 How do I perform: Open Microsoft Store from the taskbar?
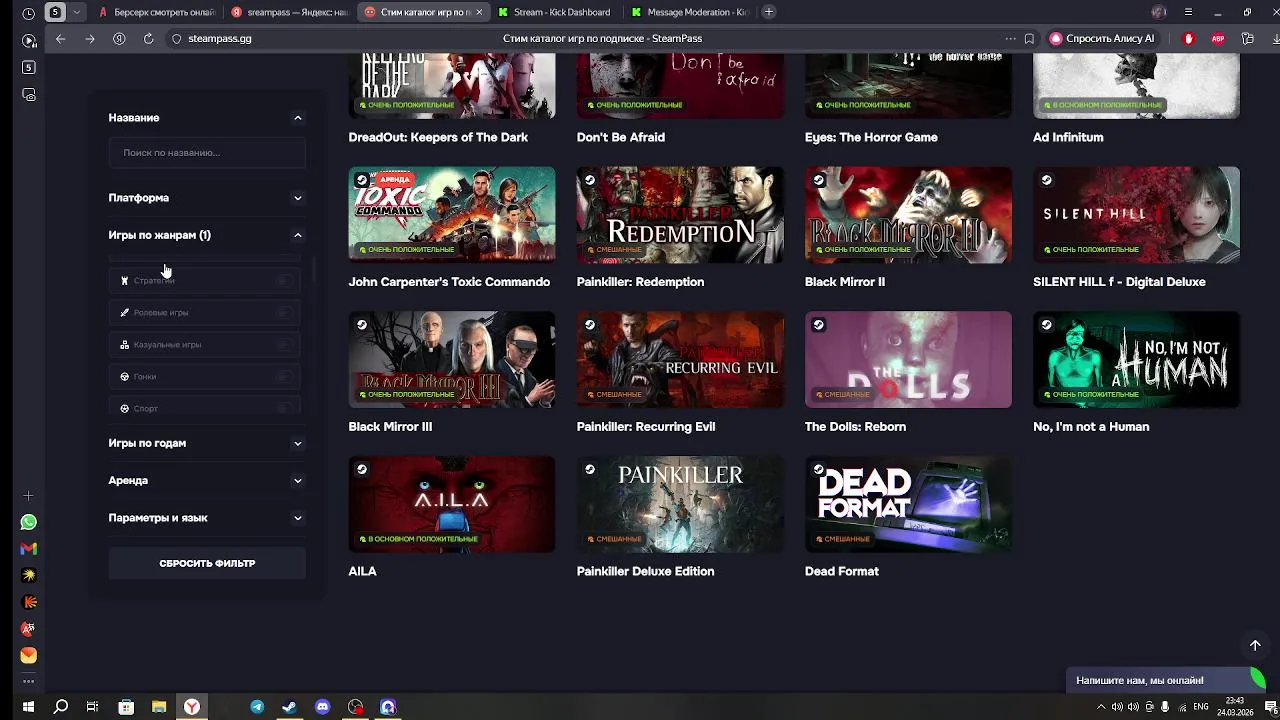(x=126, y=707)
